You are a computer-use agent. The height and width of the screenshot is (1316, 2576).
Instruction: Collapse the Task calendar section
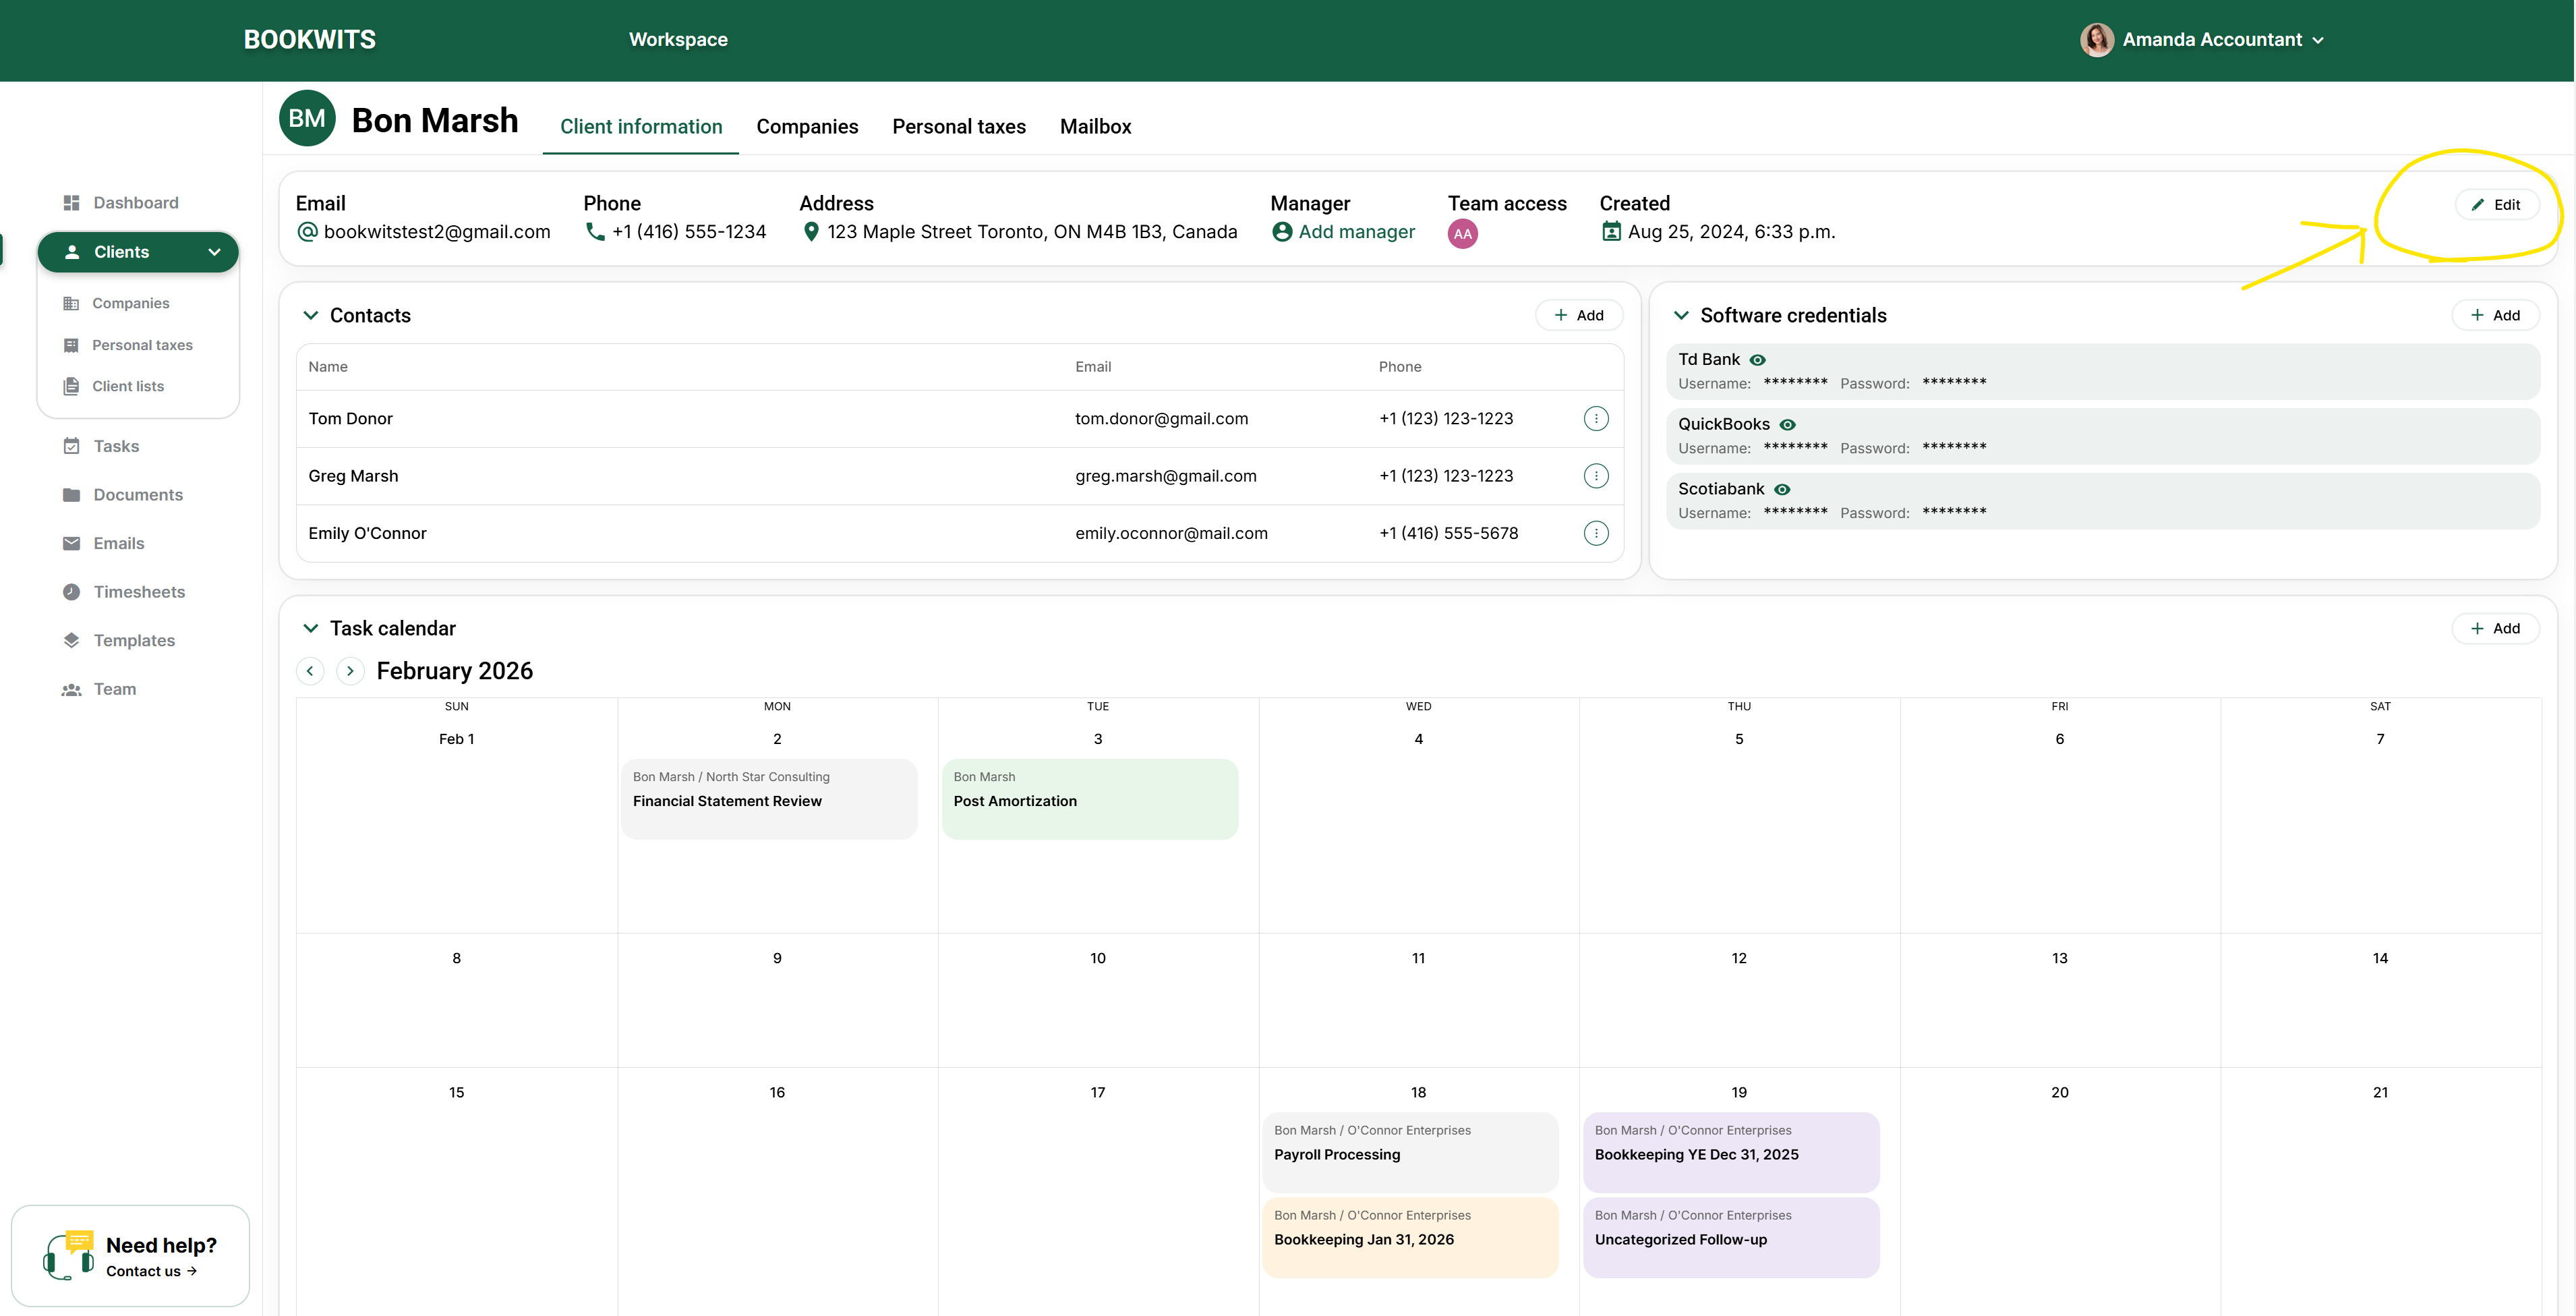[x=310, y=628]
